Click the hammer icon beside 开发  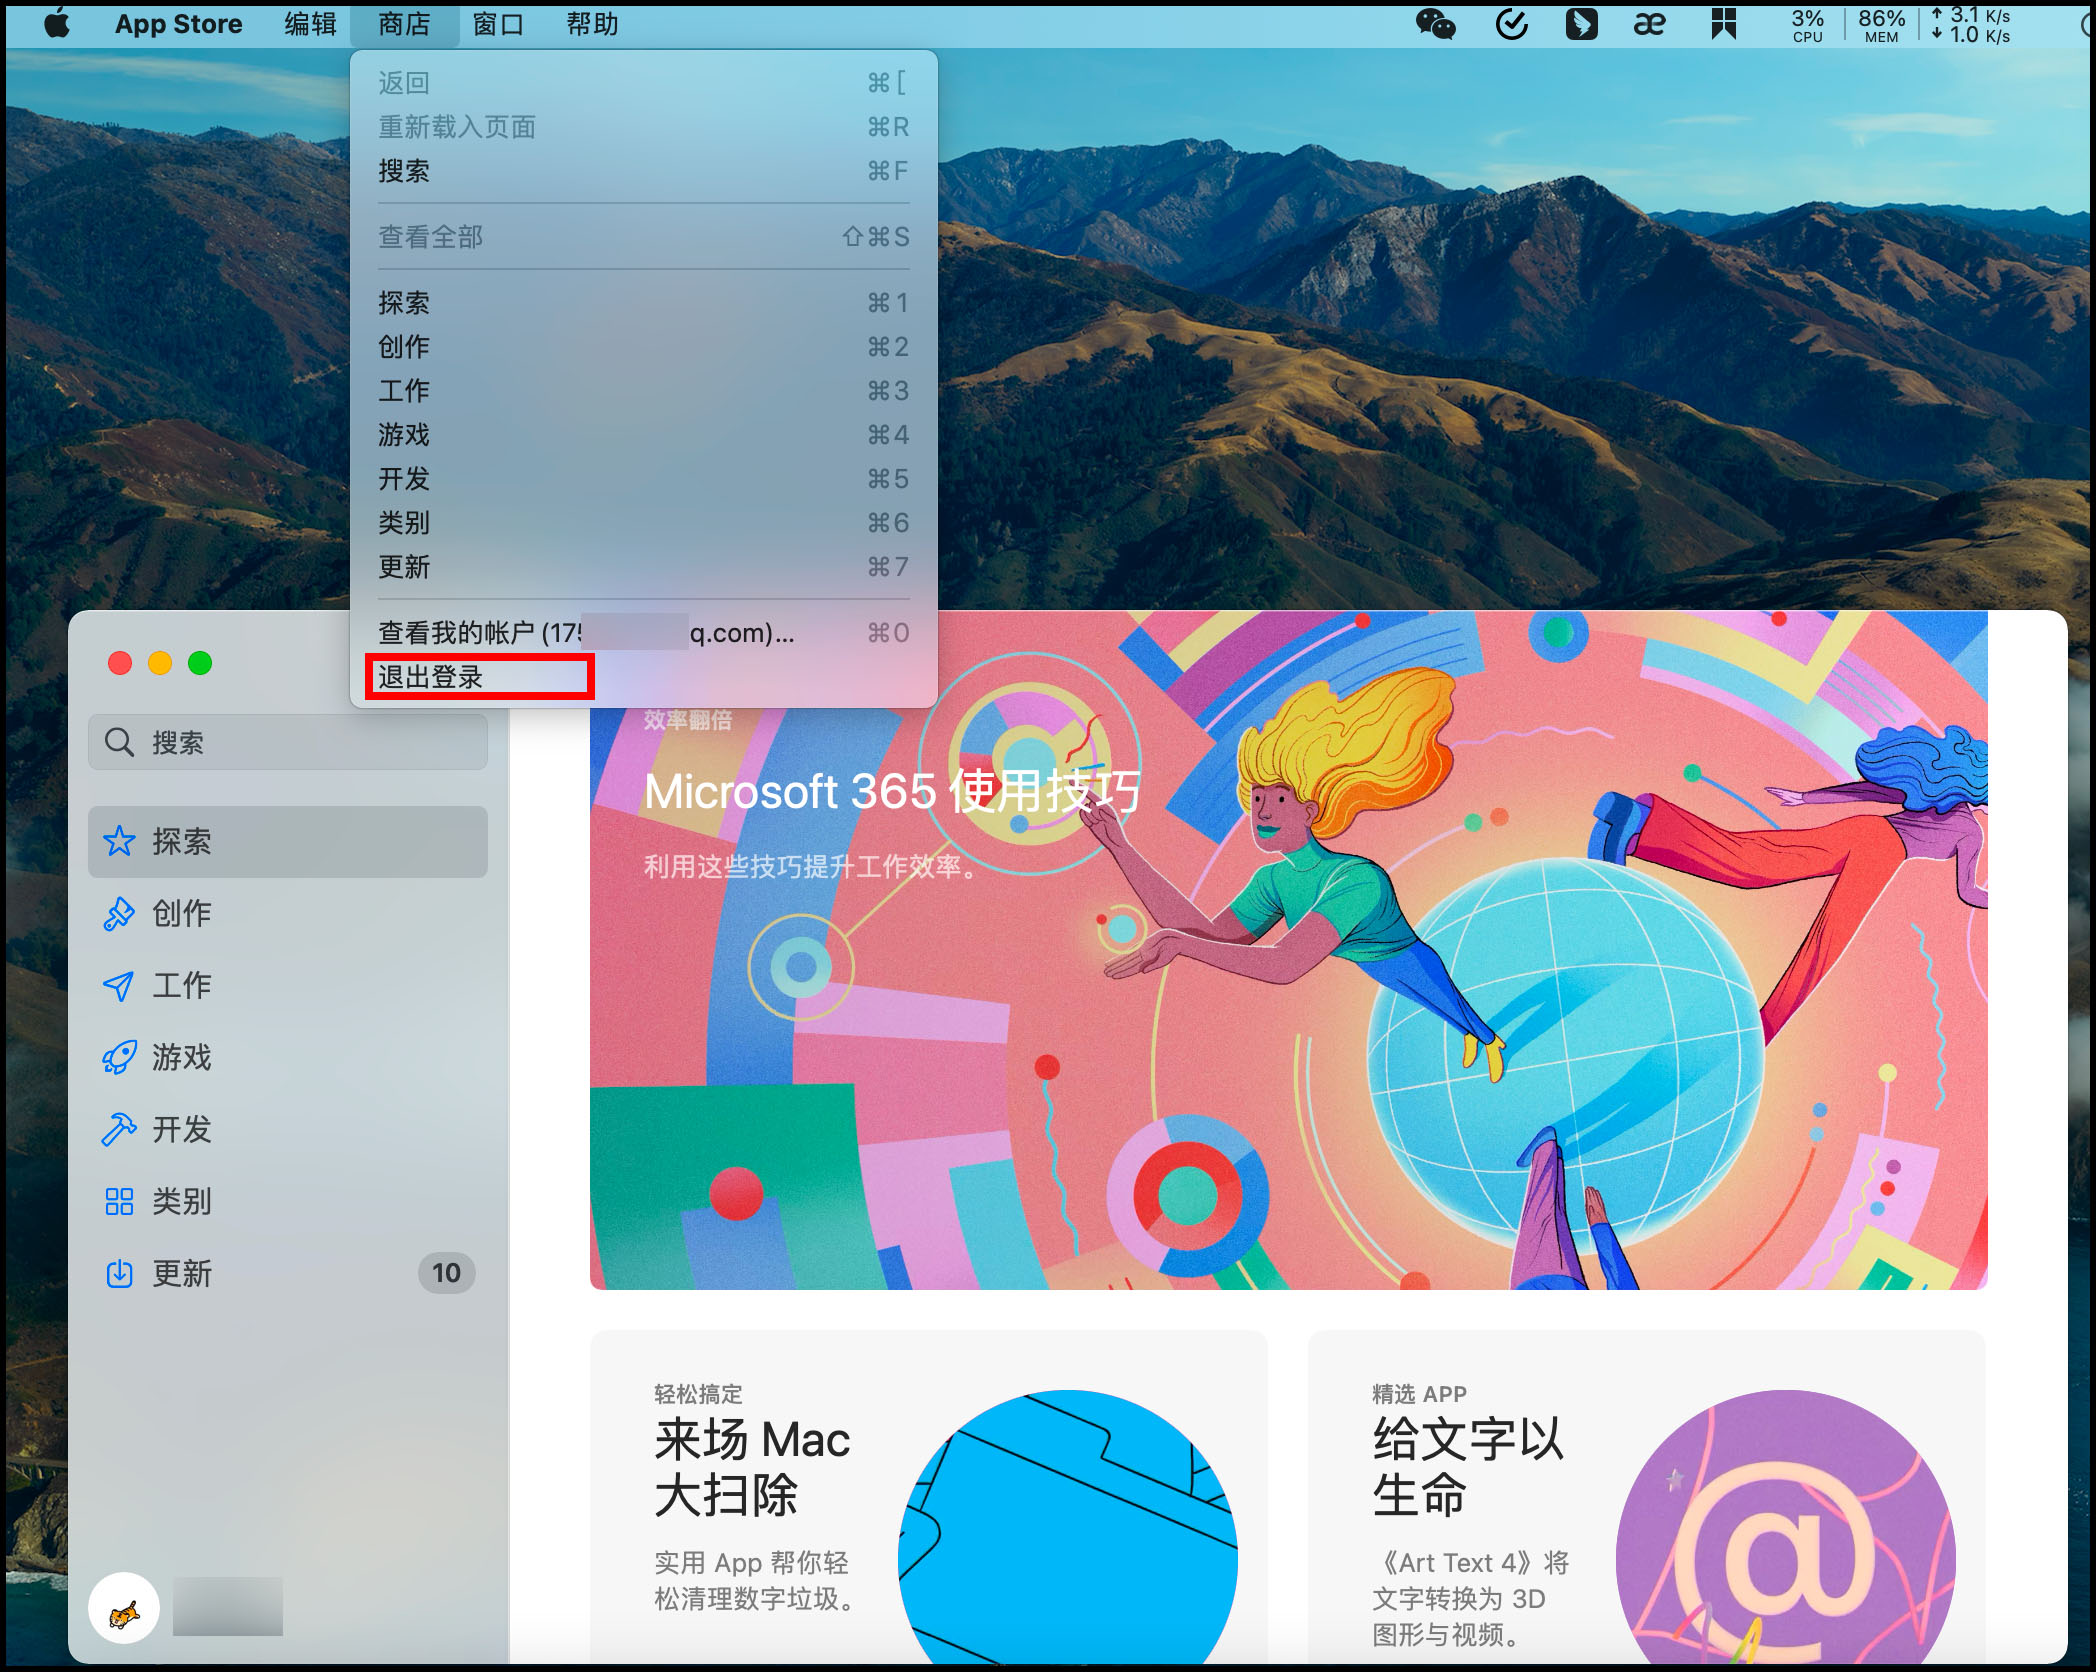[x=119, y=1129]
